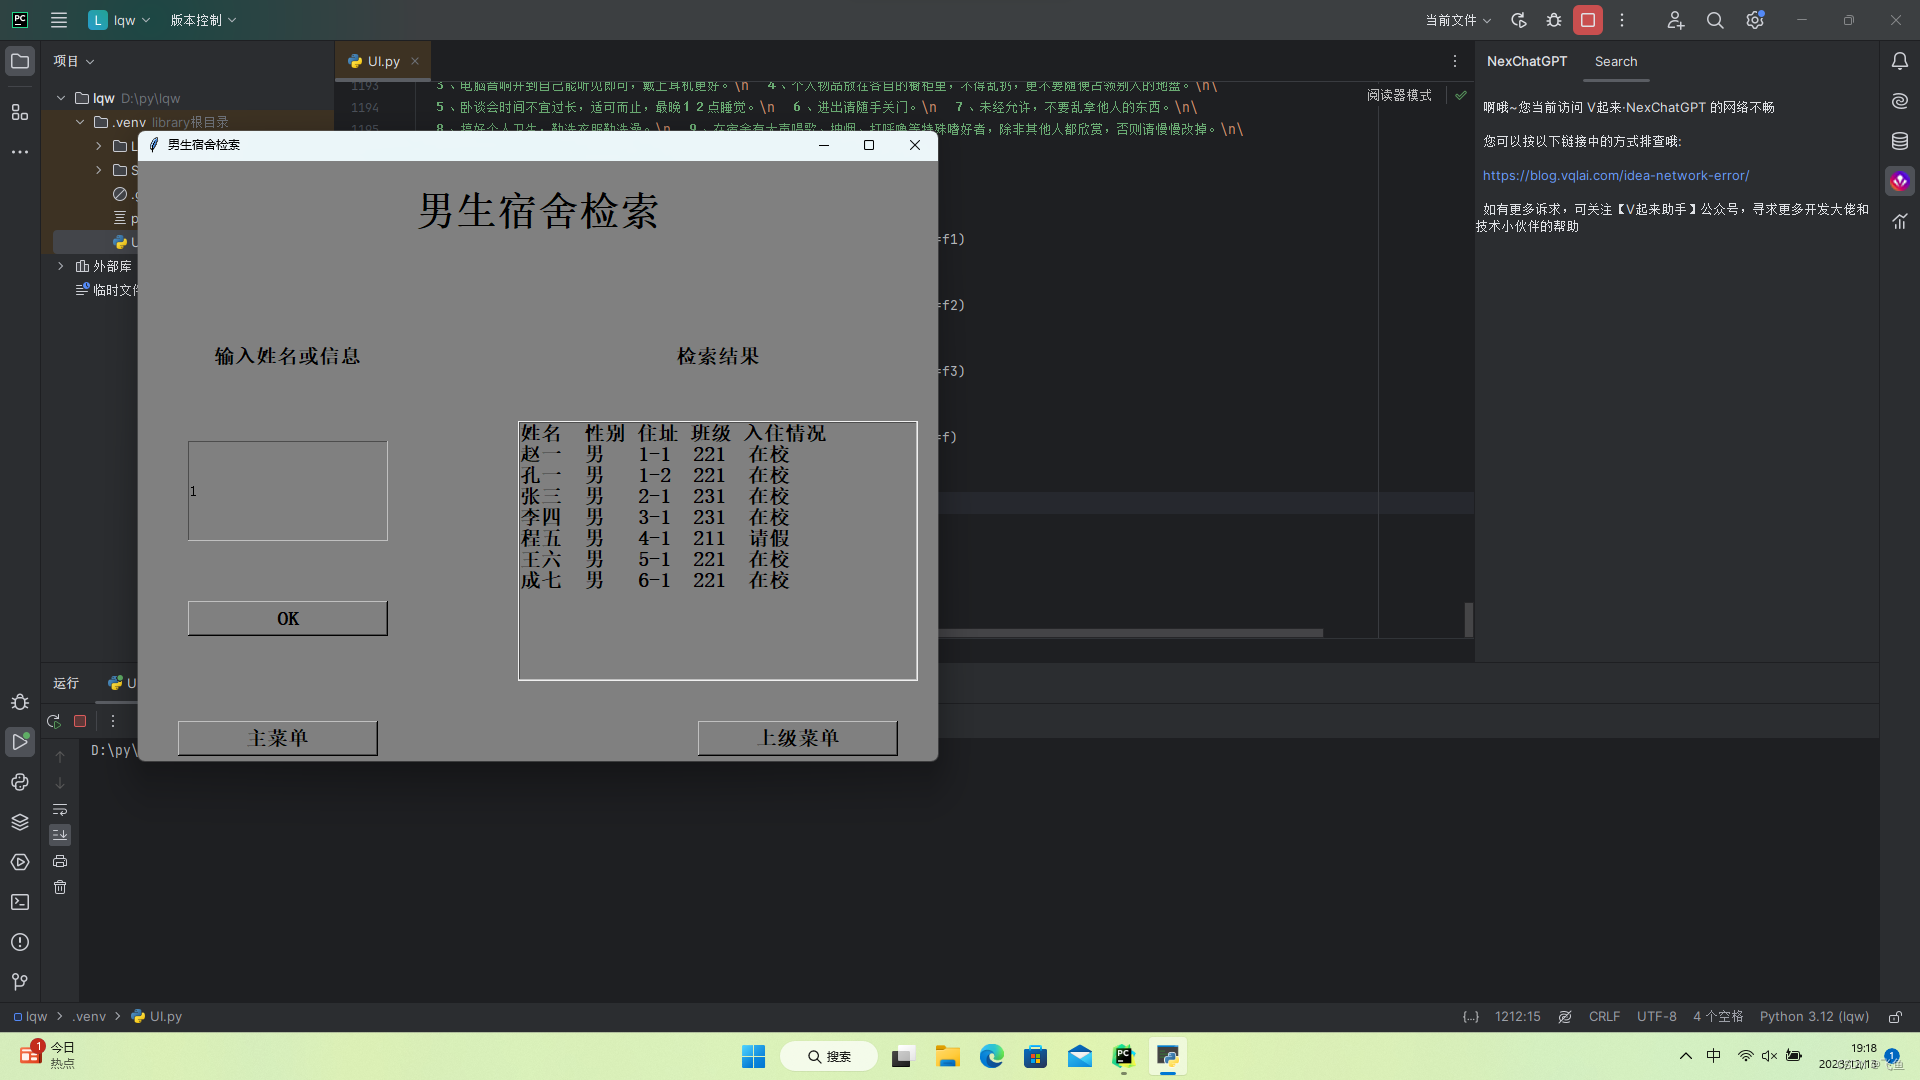This screenshot has width=1920, height=1080.
Task: Click 阅读器模式 in the editor
Action: (x=1400, y=95)
